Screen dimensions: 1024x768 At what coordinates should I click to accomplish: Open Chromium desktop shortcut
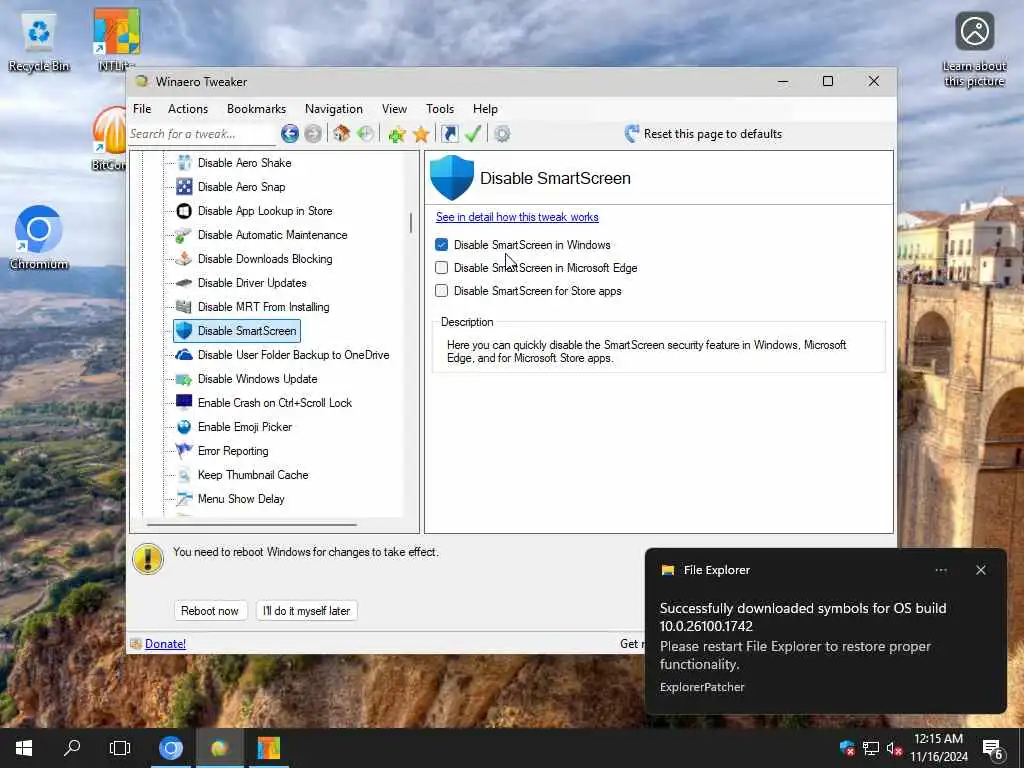click(x=39, y=238)
